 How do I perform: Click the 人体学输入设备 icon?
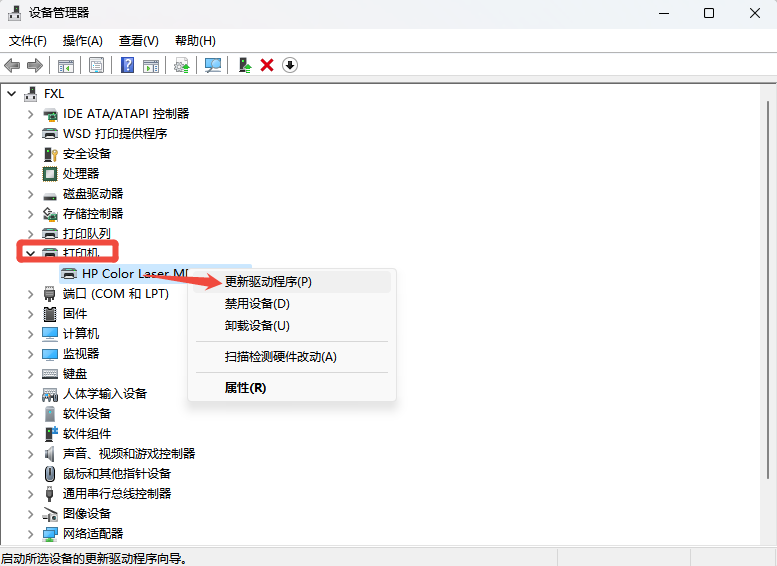click(x=50, y=394)
